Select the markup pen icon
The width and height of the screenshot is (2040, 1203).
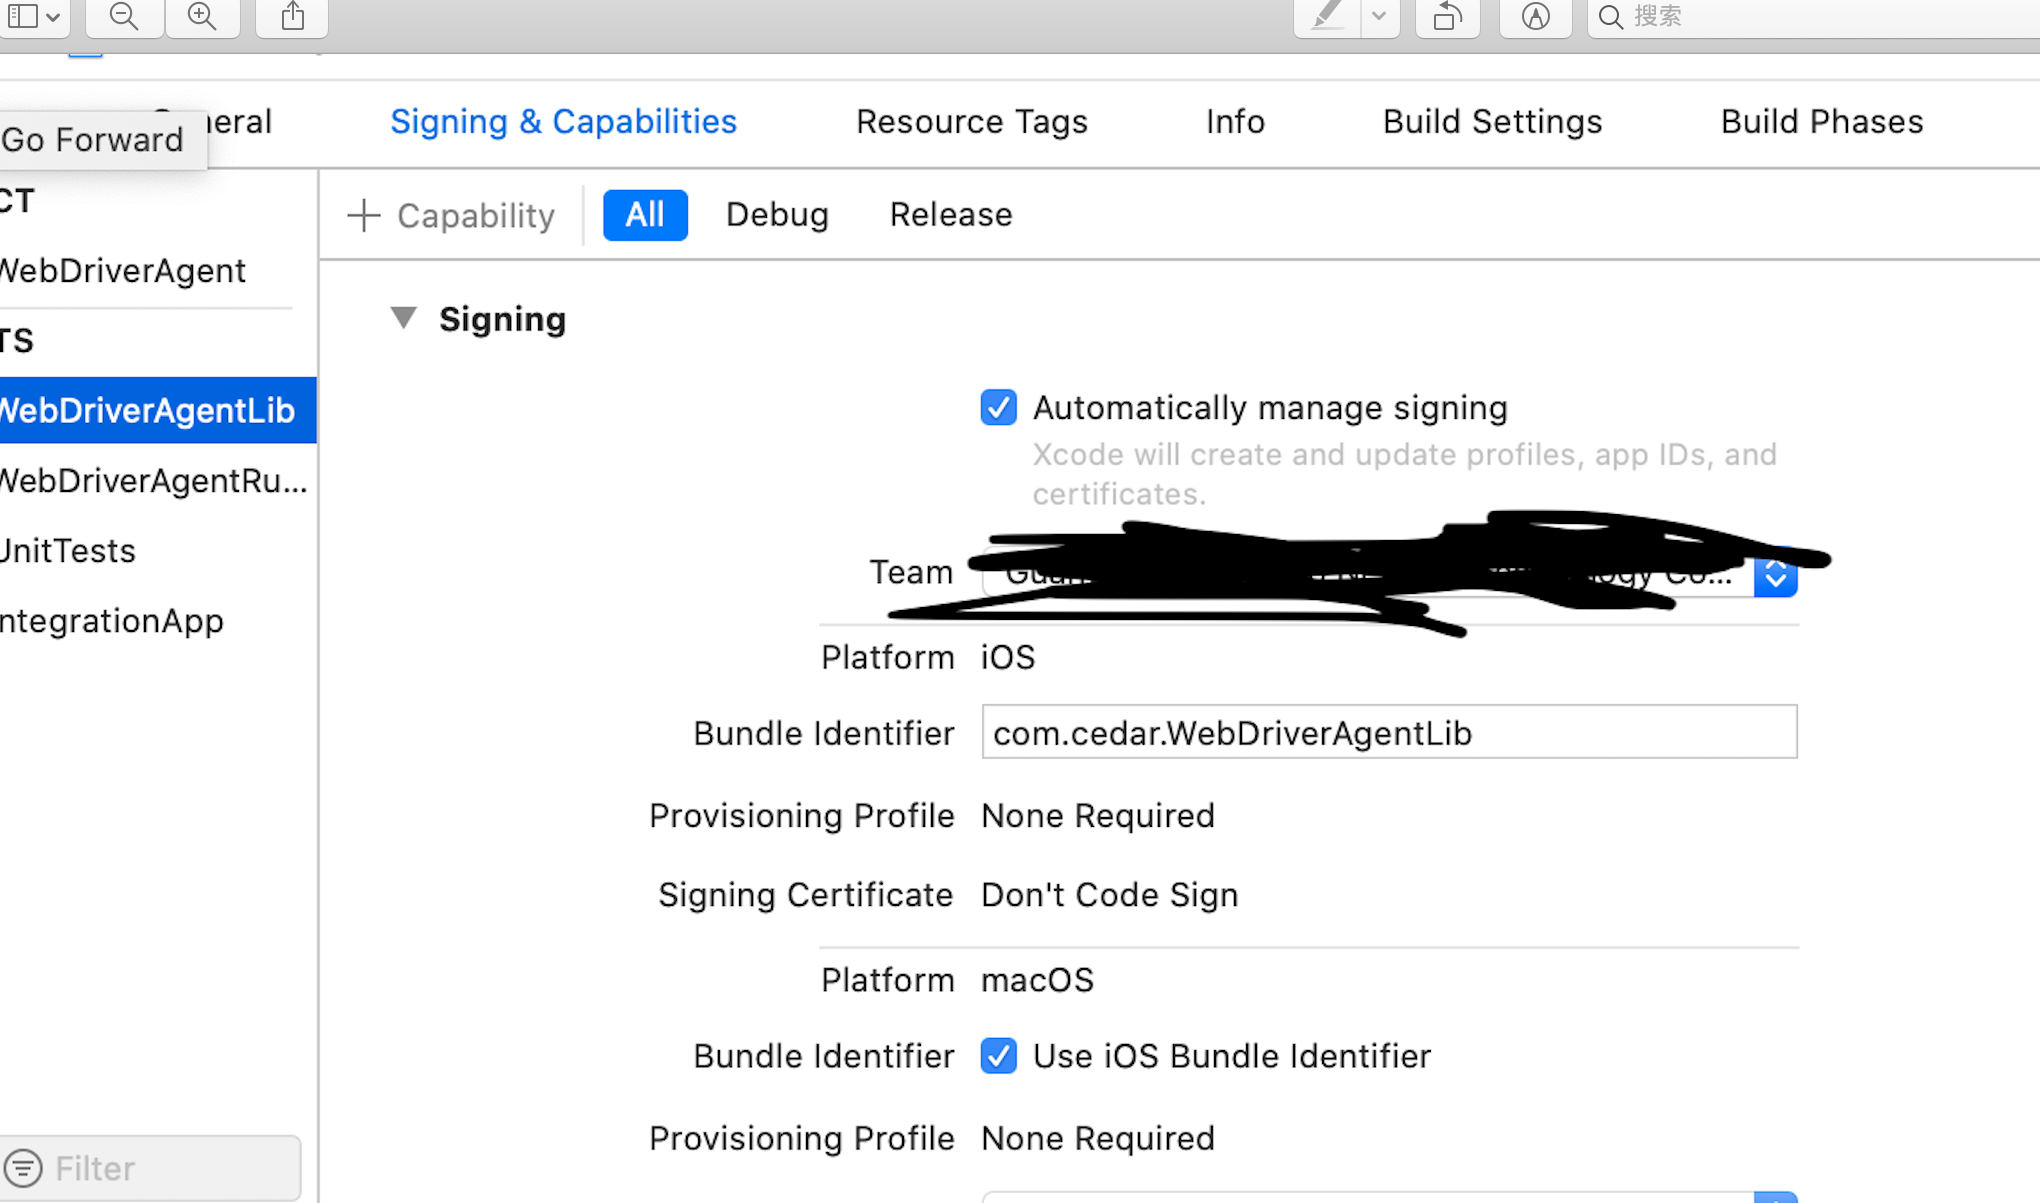tap(1327, 16)
